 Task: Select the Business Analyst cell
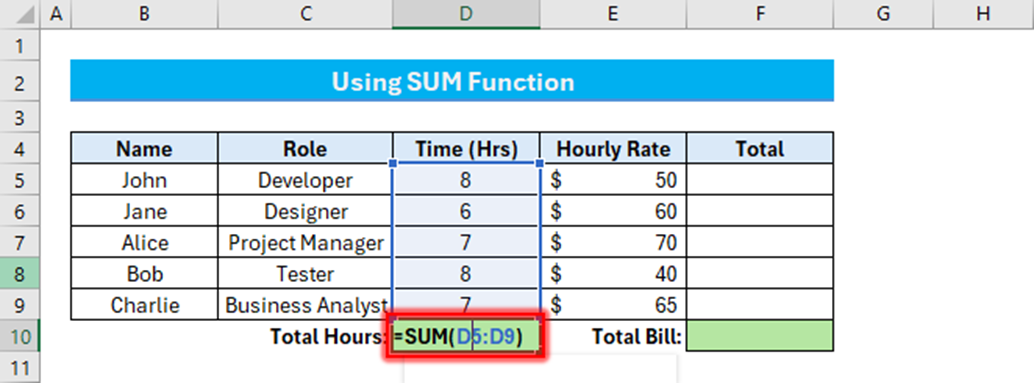(x=305, y=305)
